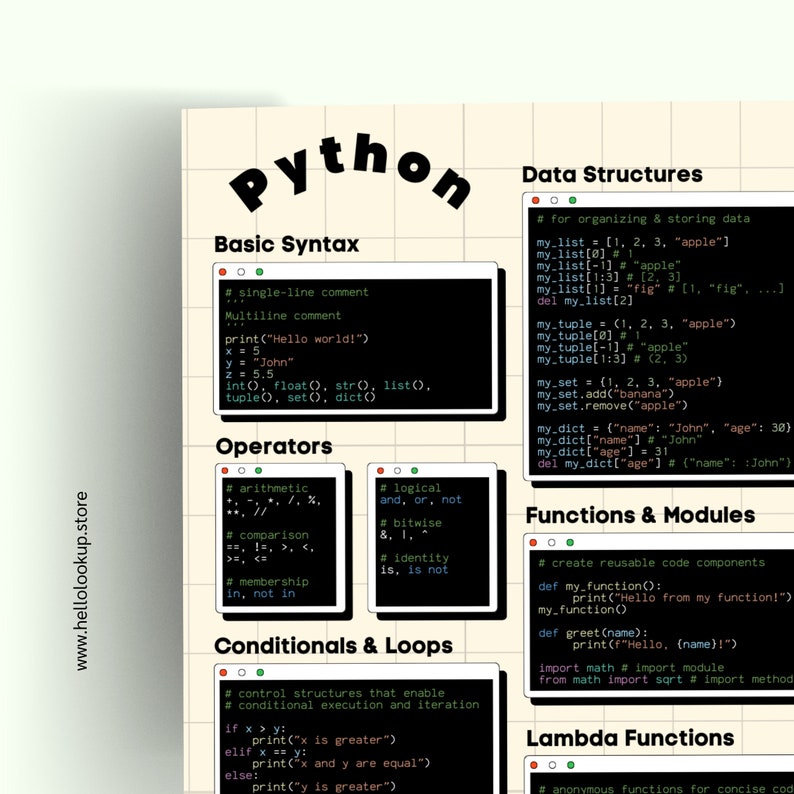Click the red dot on Data Structures window
Screen dimensions: 794x794
[535, 200]
